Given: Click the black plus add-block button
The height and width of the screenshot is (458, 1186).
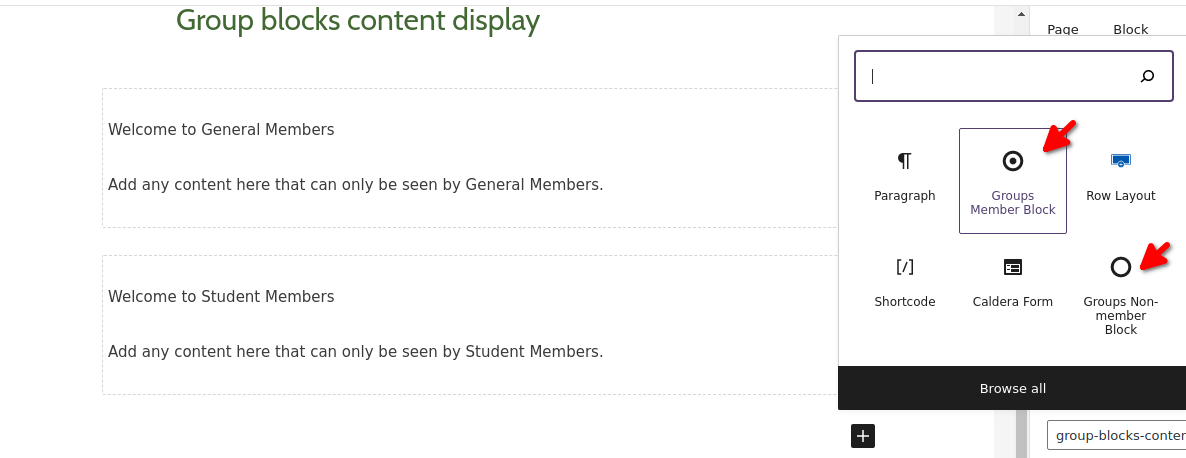Looking at the screenshot, I should tap(863, 436).
